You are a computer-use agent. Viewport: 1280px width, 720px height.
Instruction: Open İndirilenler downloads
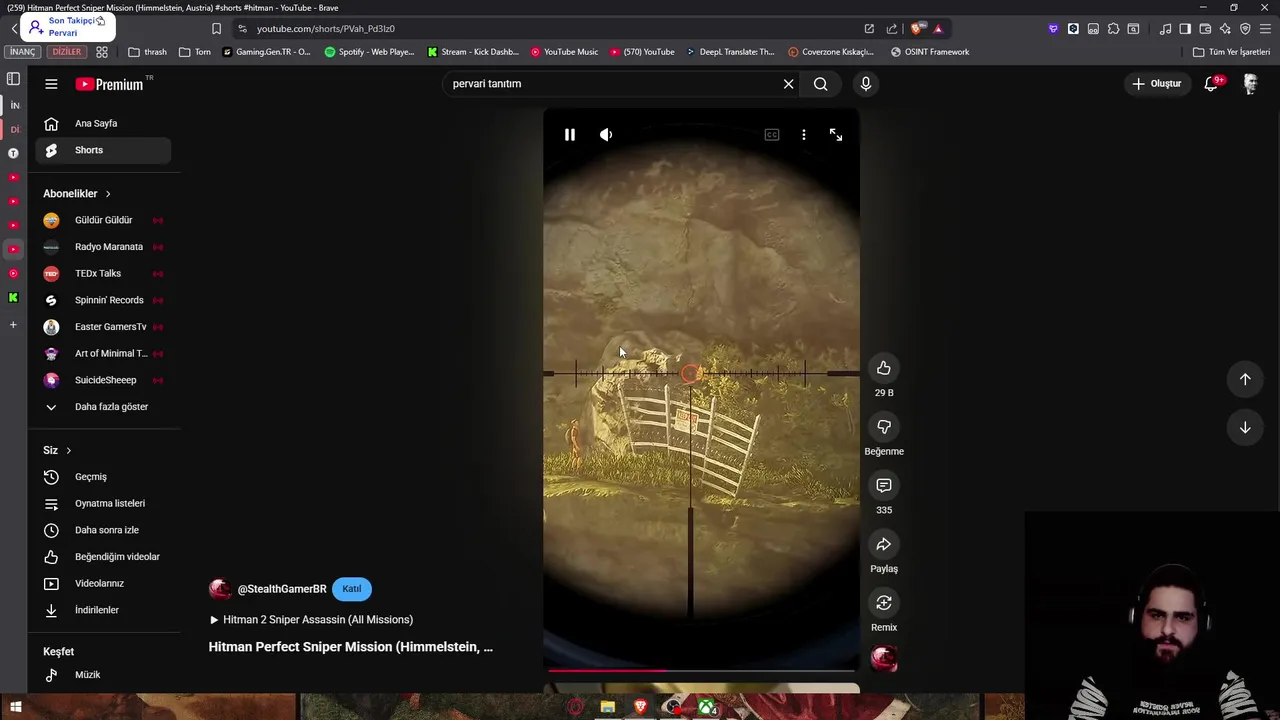103,610
